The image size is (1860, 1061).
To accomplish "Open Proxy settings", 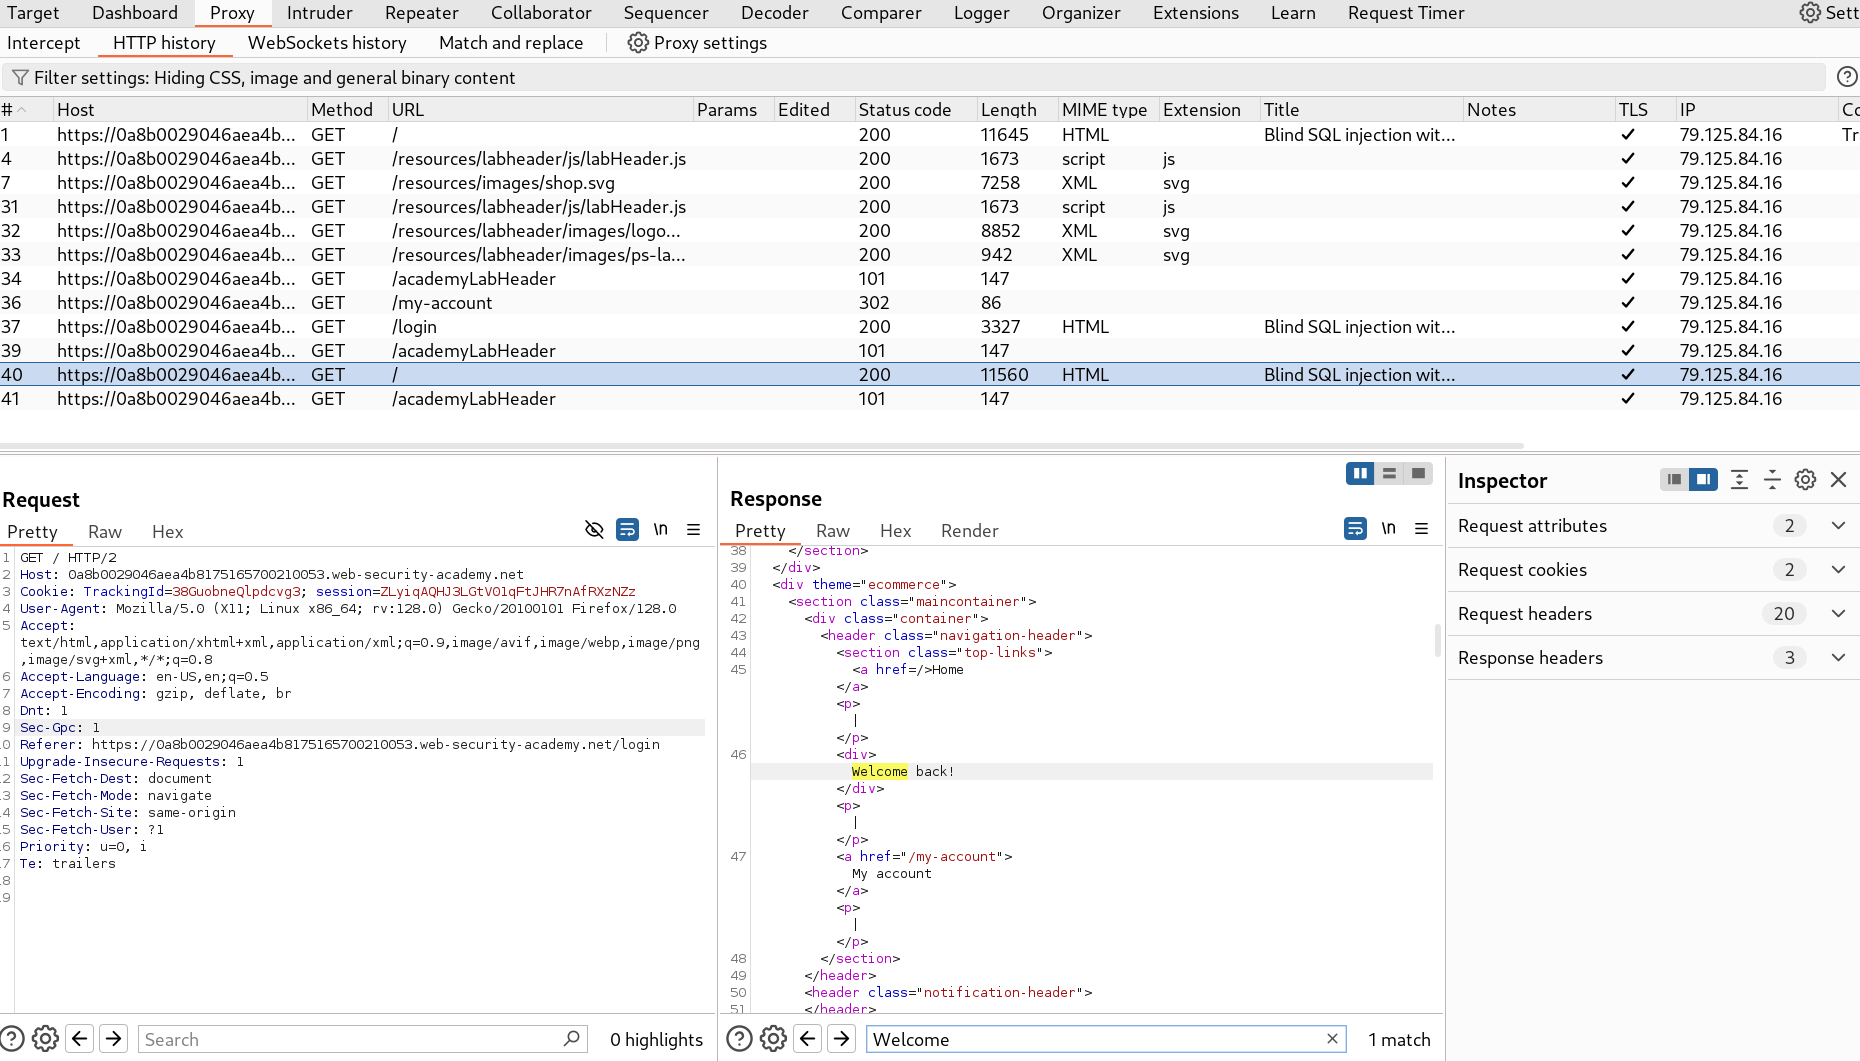I will click(697, 43).
